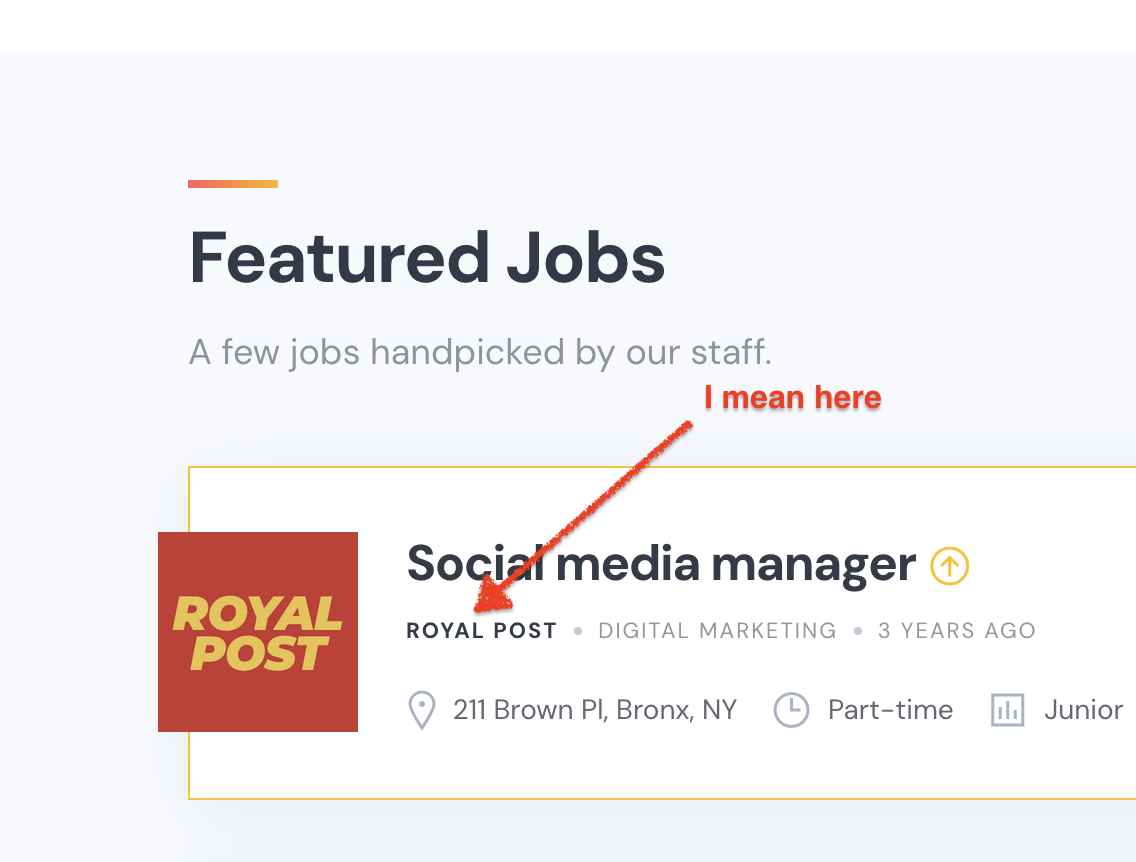This screenshot has height=862, width=1136.
Task: Click the clock job type icon
Action: [x=791, y=710]
